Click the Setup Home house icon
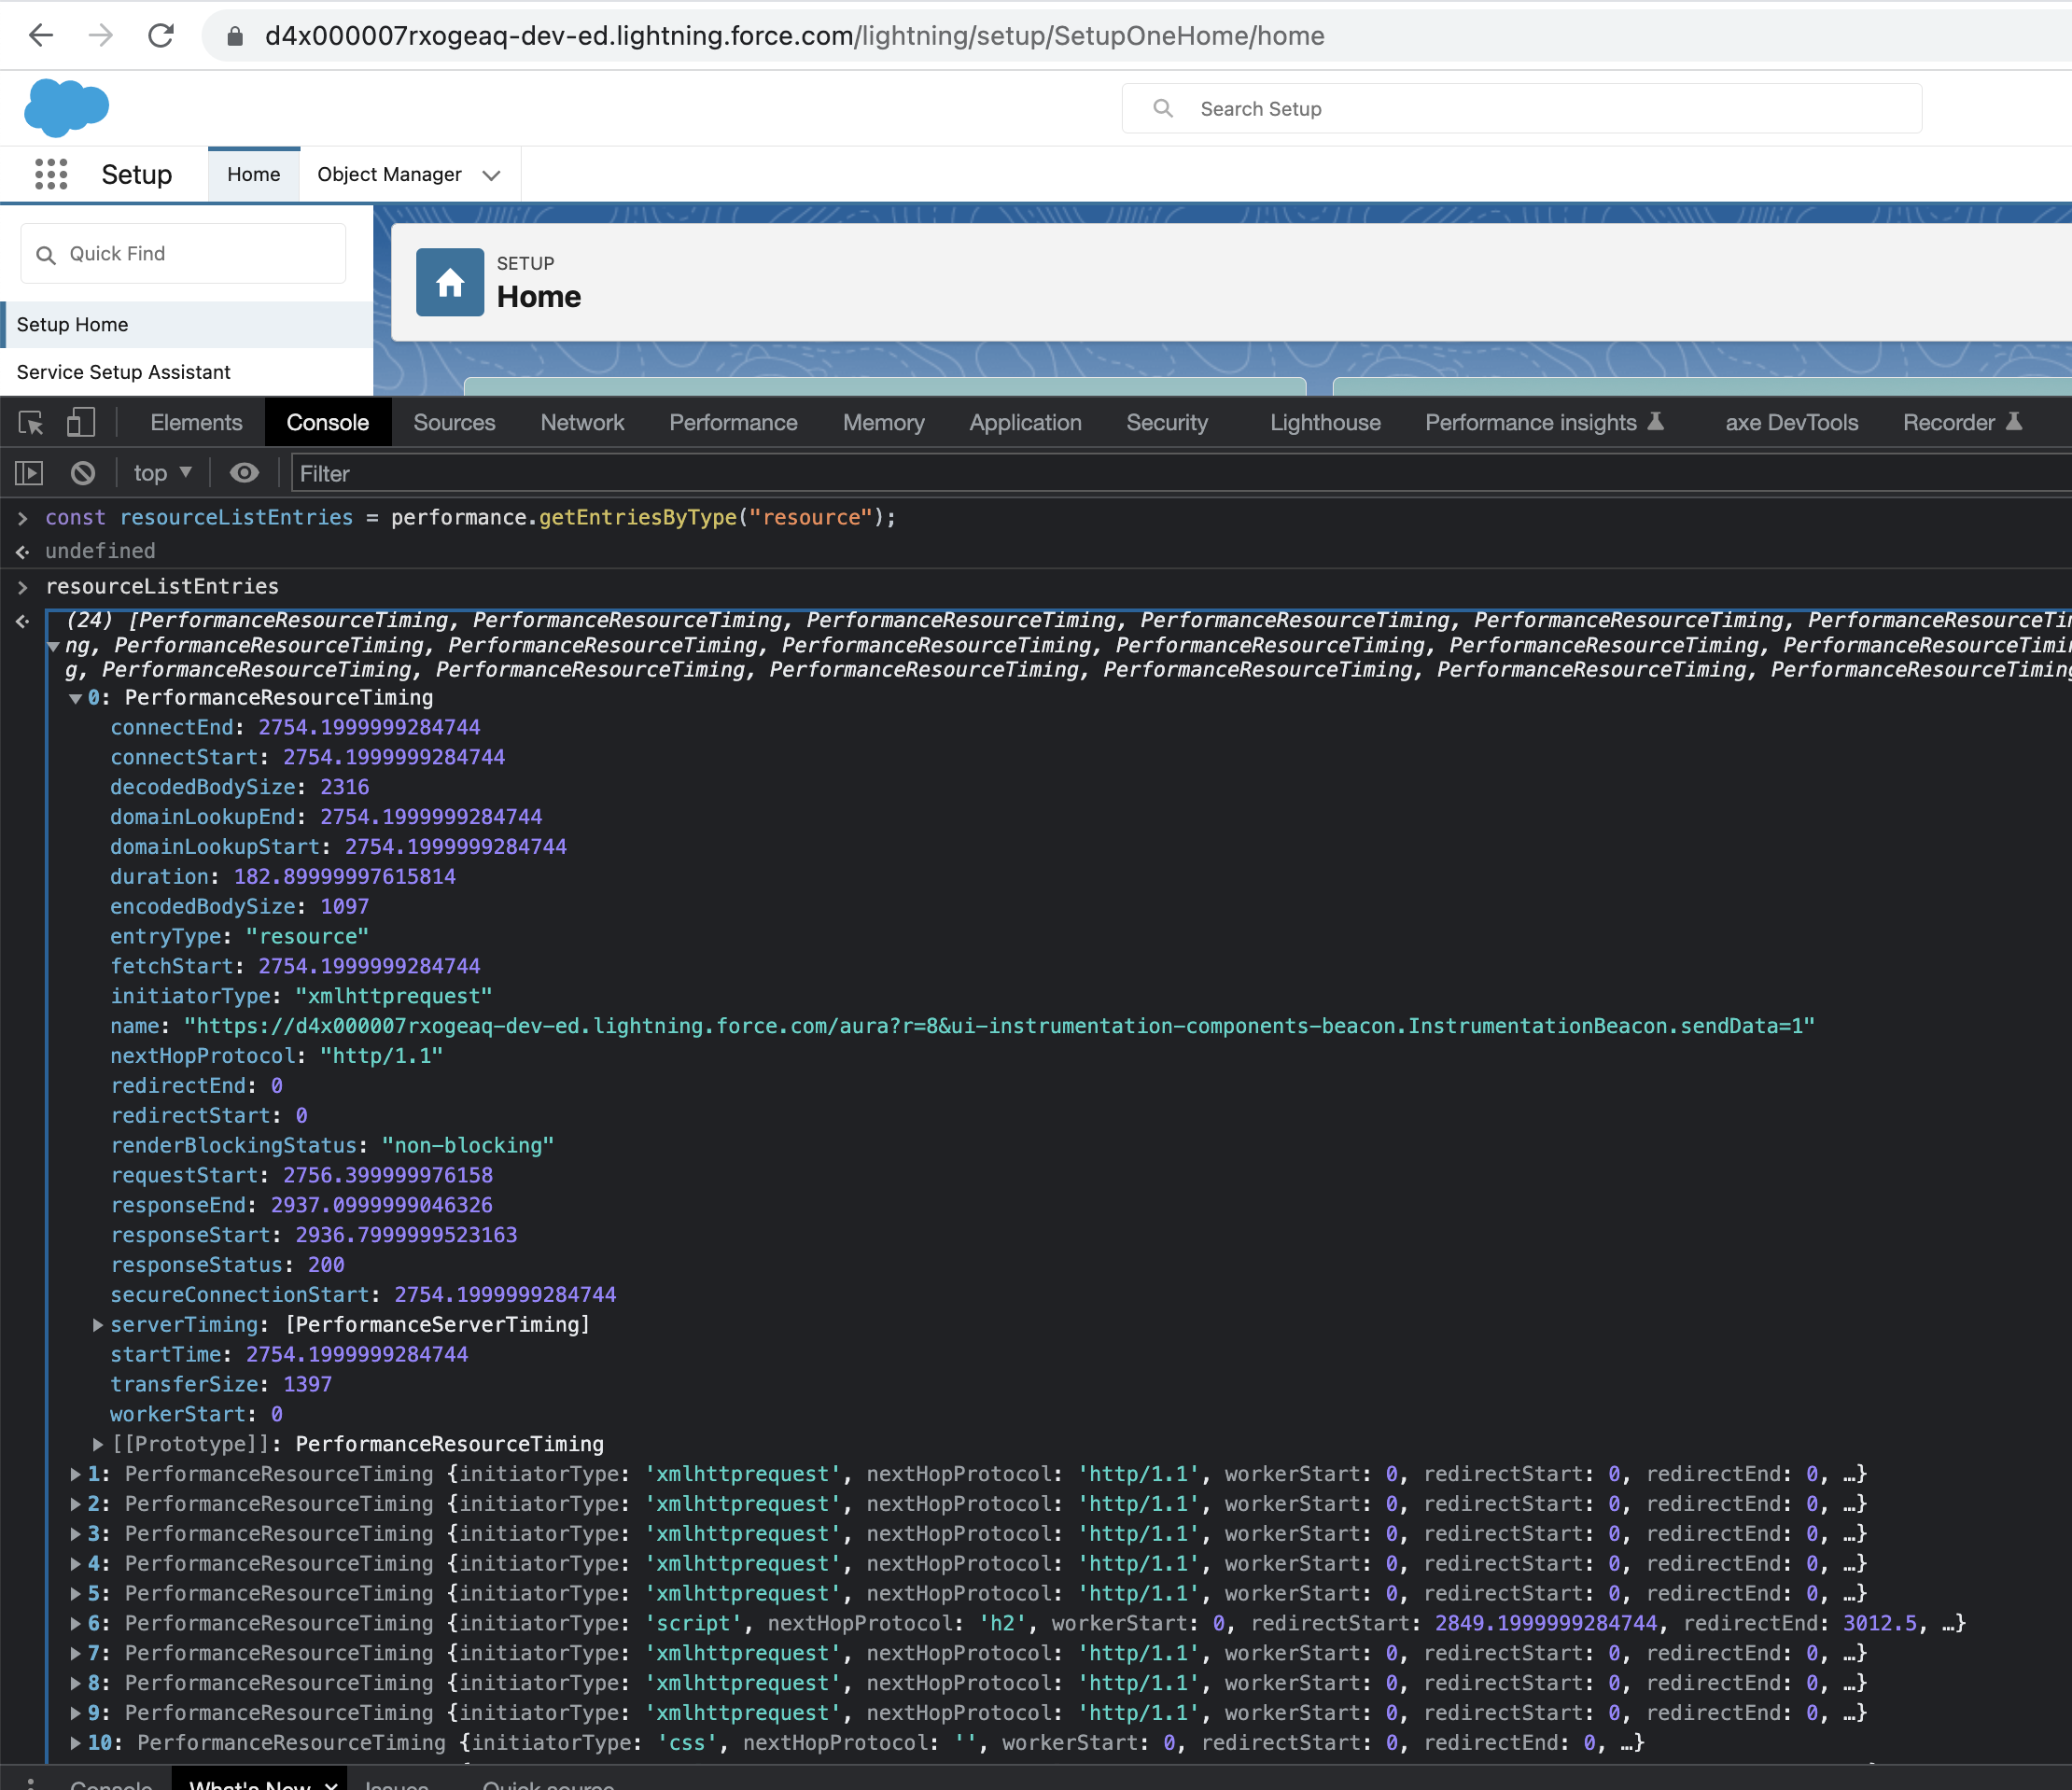Image resolution: width=2072 pixels, height=1790 pixels. click(x=450, y=282)
